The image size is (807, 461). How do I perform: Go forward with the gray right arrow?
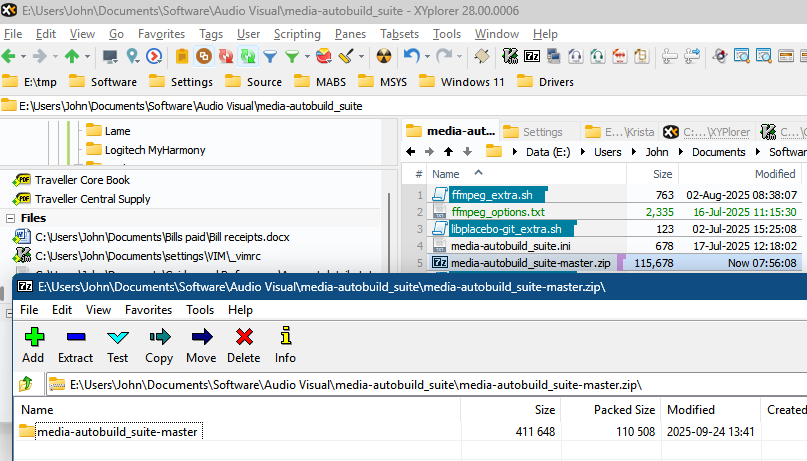tap(40, 56)
